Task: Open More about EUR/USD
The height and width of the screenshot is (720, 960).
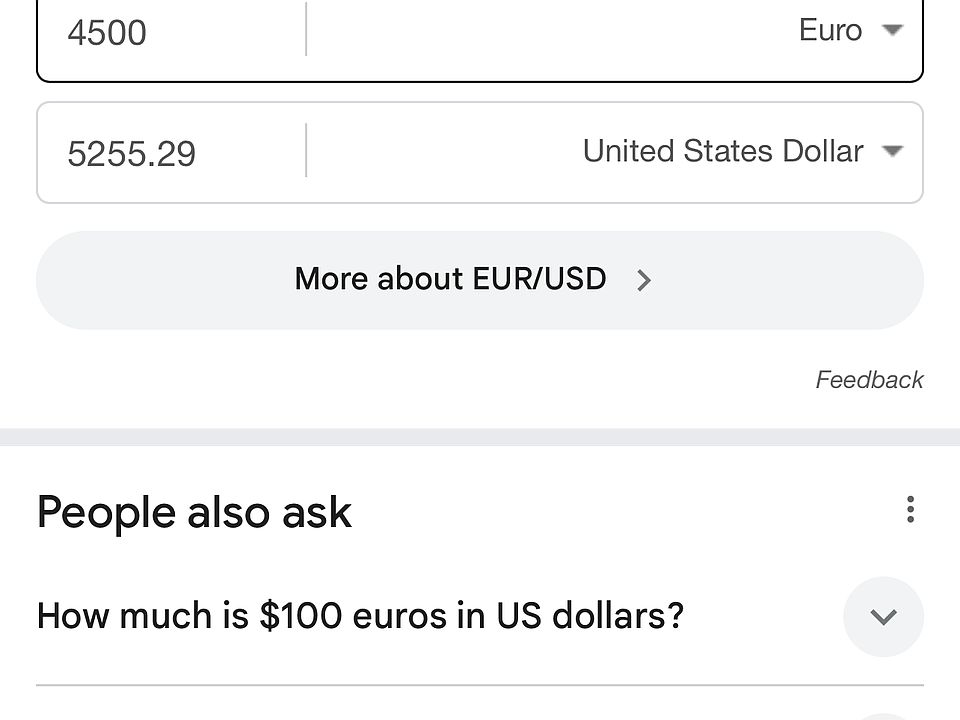Action: coord(451,279)
